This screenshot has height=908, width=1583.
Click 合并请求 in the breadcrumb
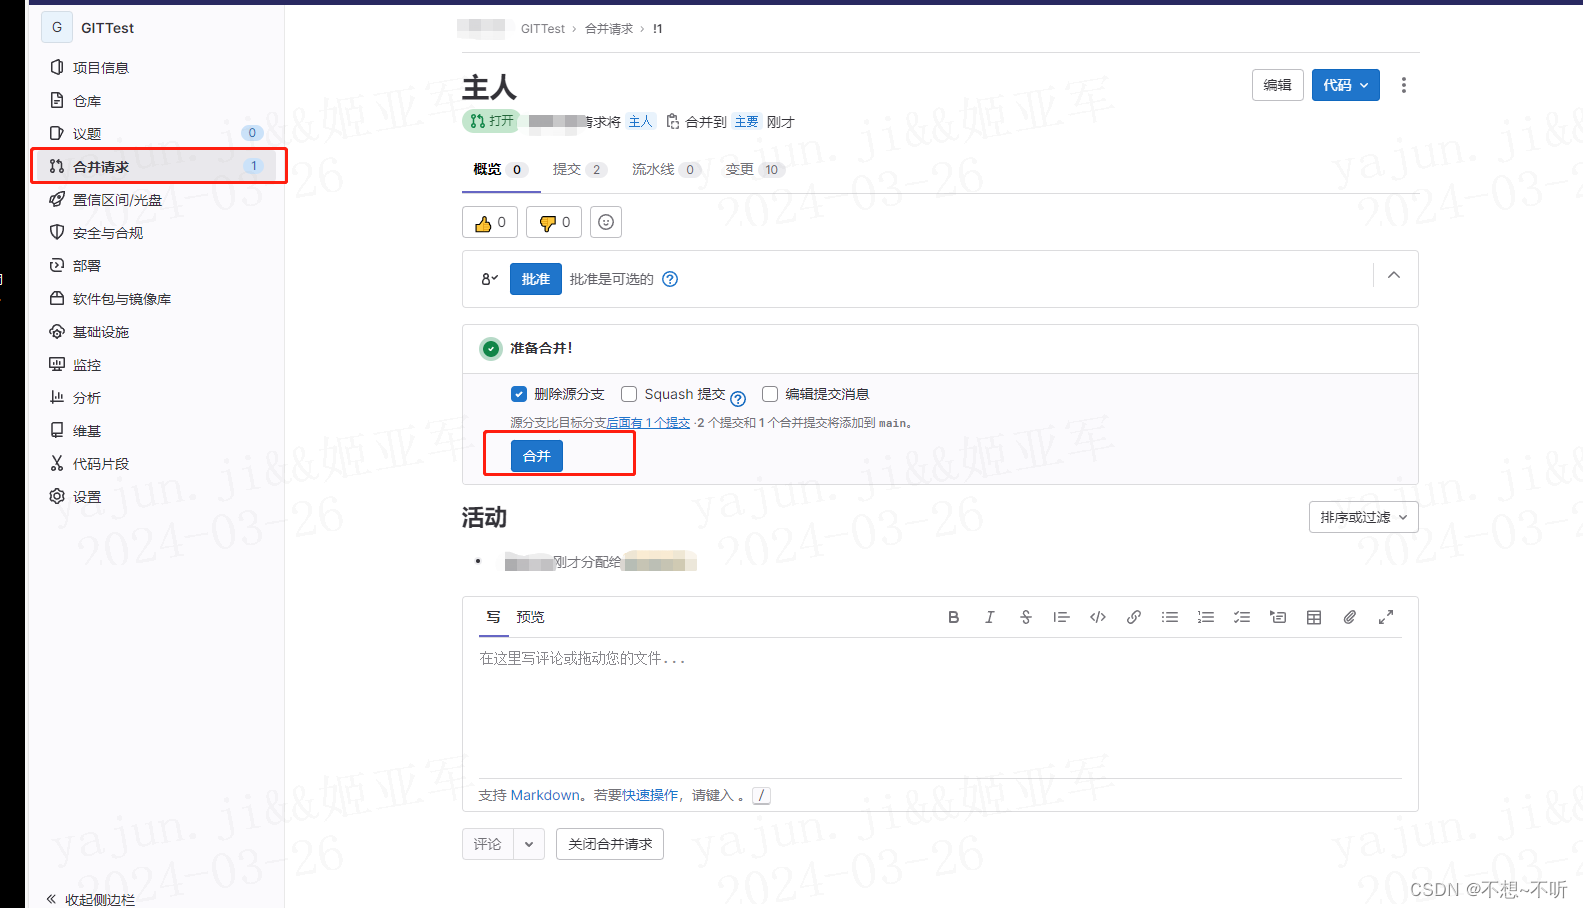(609, 29)
